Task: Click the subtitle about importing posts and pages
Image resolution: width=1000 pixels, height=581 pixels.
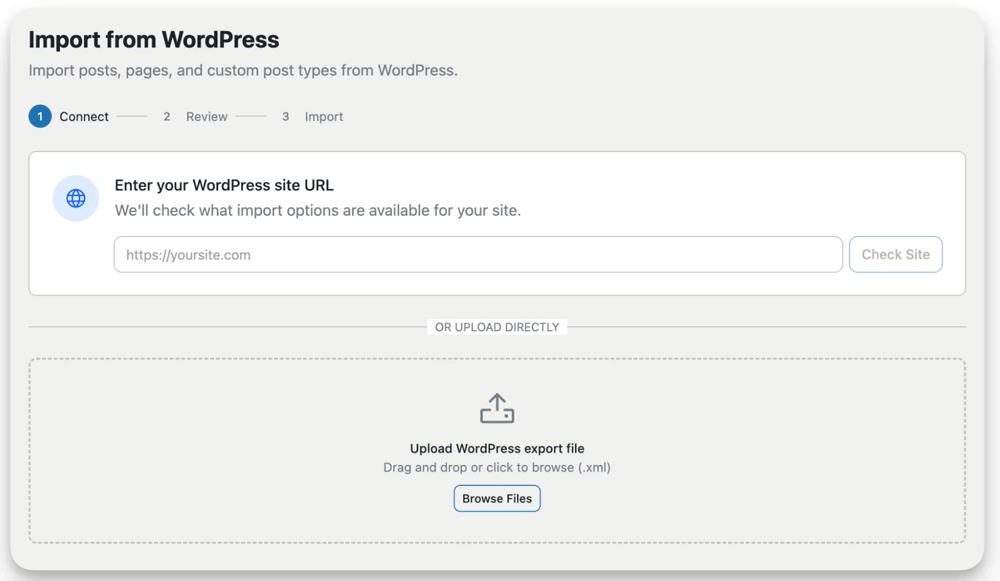Action: pos(243,71)
